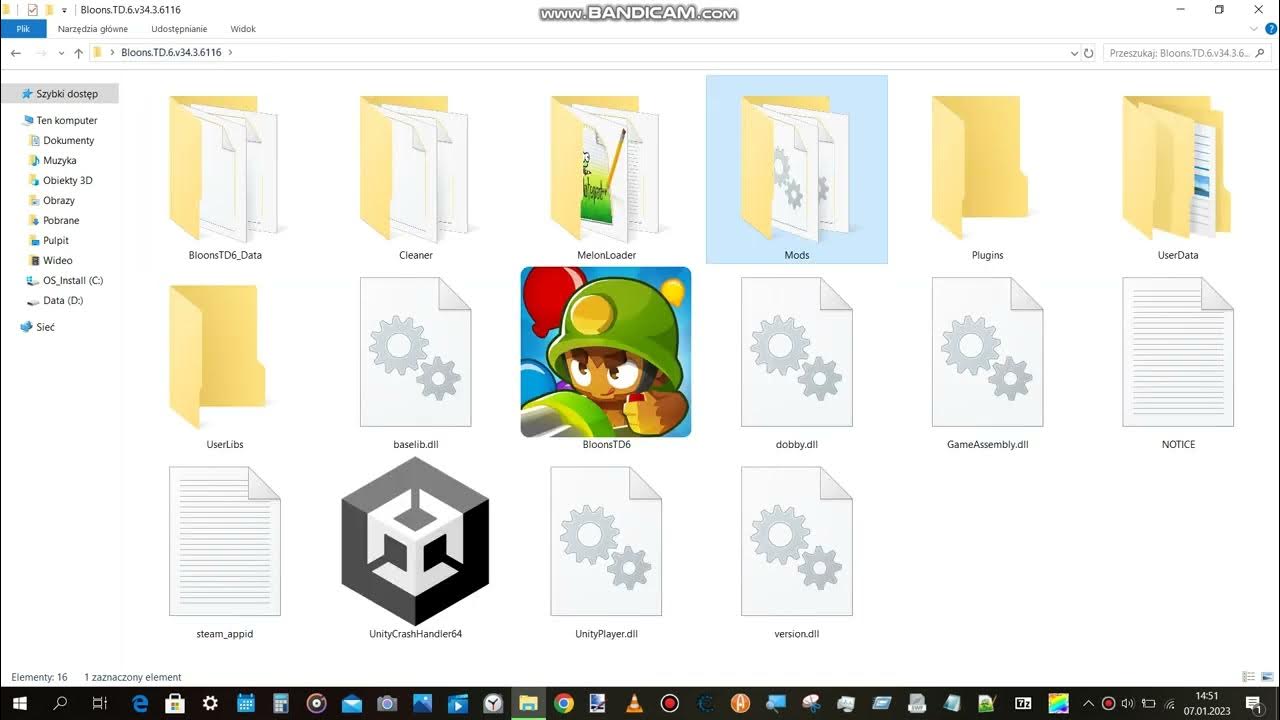The height and width of the screenshot is (720, 1280).
Task: Open Obrazy in the sidebar
Action: [59, 200]
